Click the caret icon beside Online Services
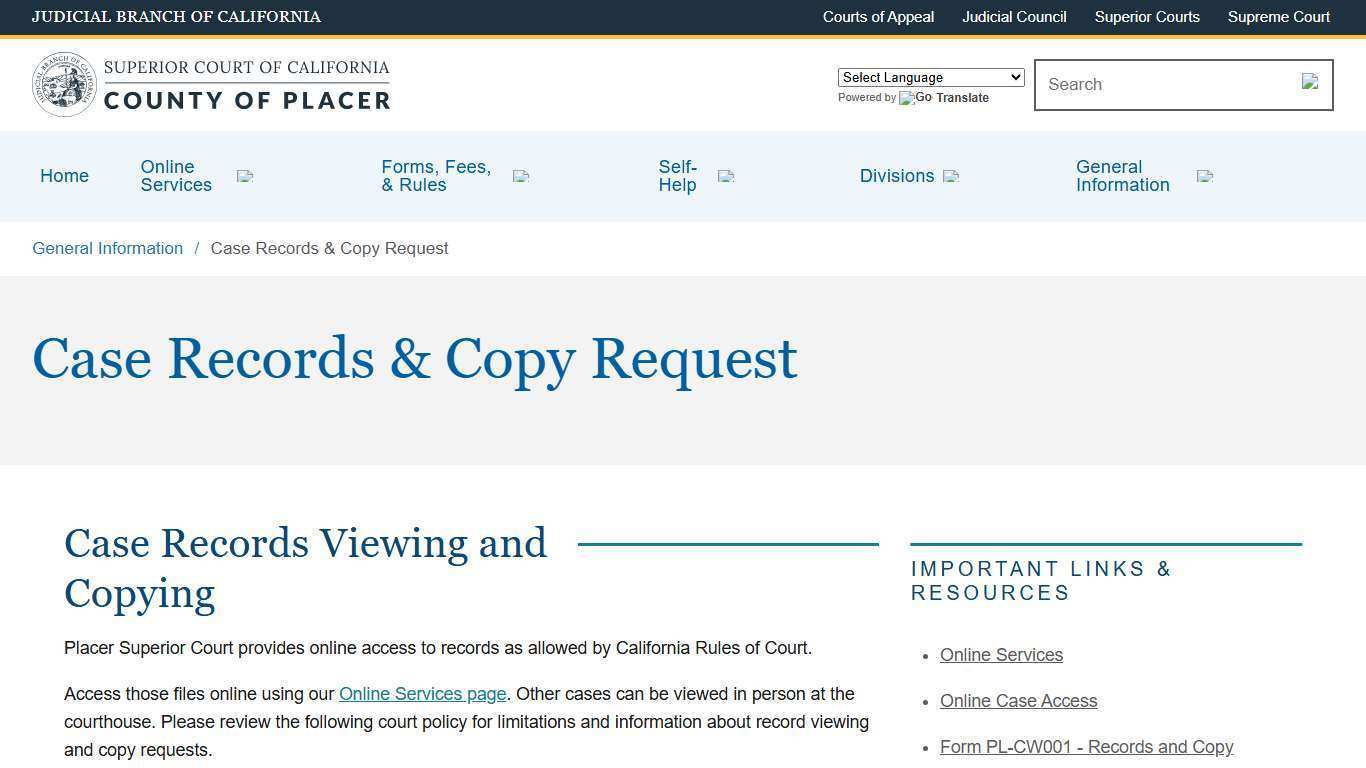1366x768 pixels. click(244, 176)
